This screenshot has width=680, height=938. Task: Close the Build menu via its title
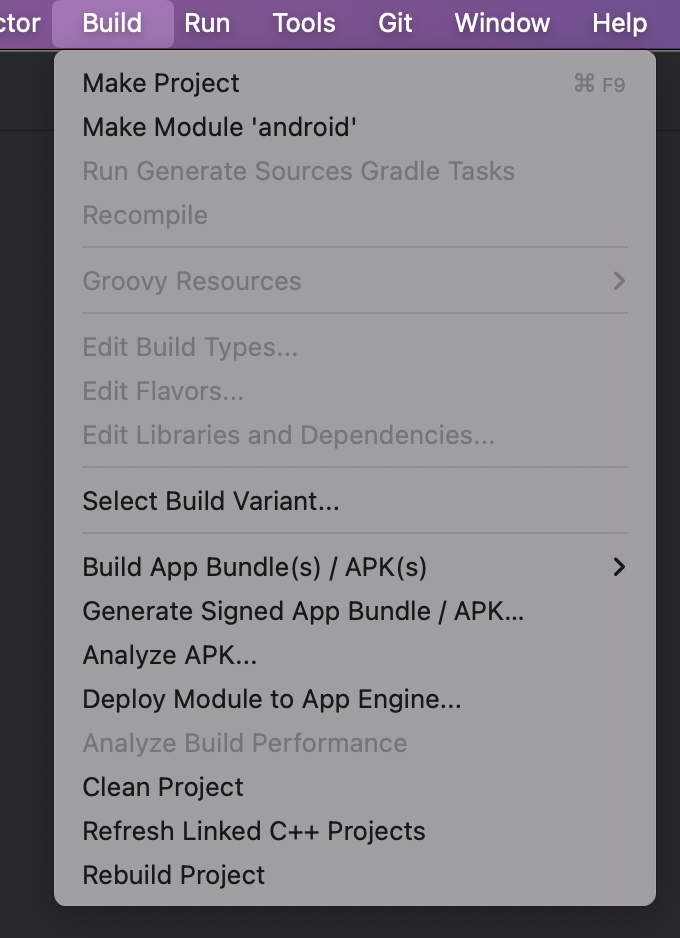(112, 23)
